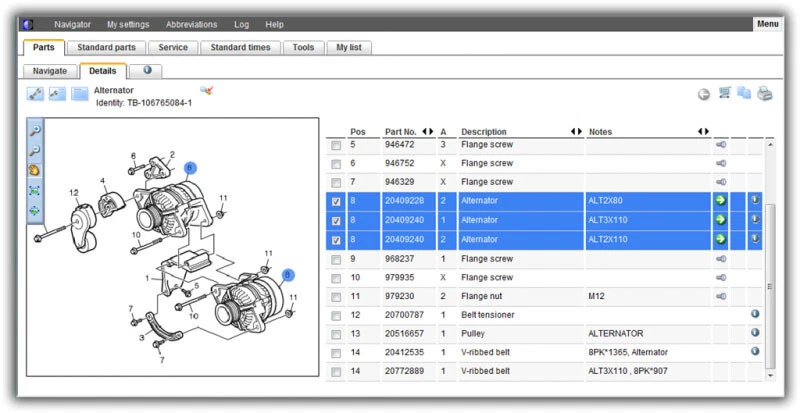Screen dimensions: 800x413
Task: Click the green arrow in the ALT2X80 row
Action: coord(720,201)
